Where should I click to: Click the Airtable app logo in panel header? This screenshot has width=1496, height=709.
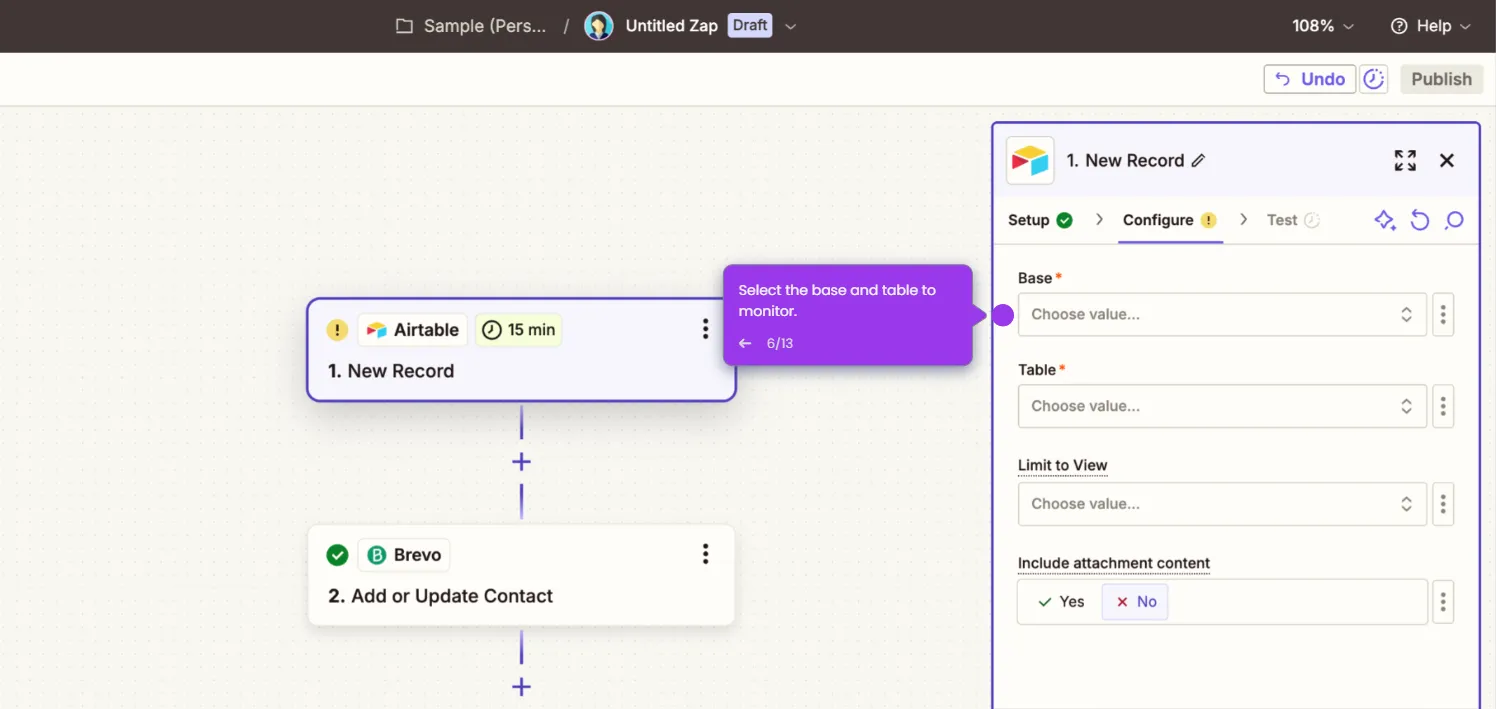[1030, 160]
